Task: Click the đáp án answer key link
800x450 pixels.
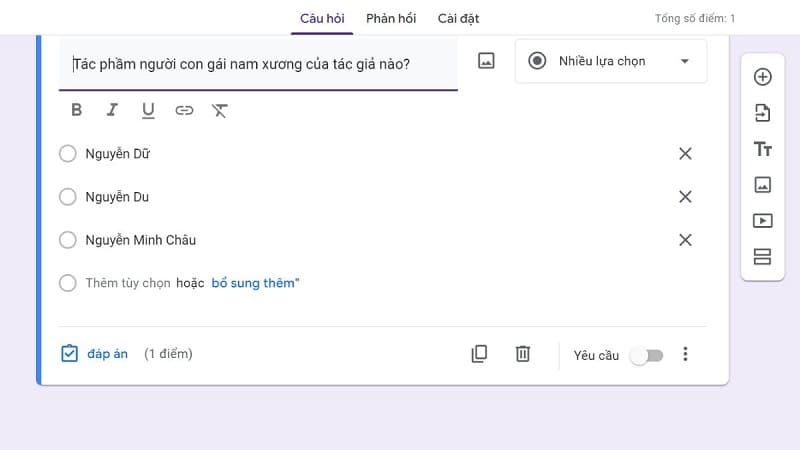Action: click(107, 354)
